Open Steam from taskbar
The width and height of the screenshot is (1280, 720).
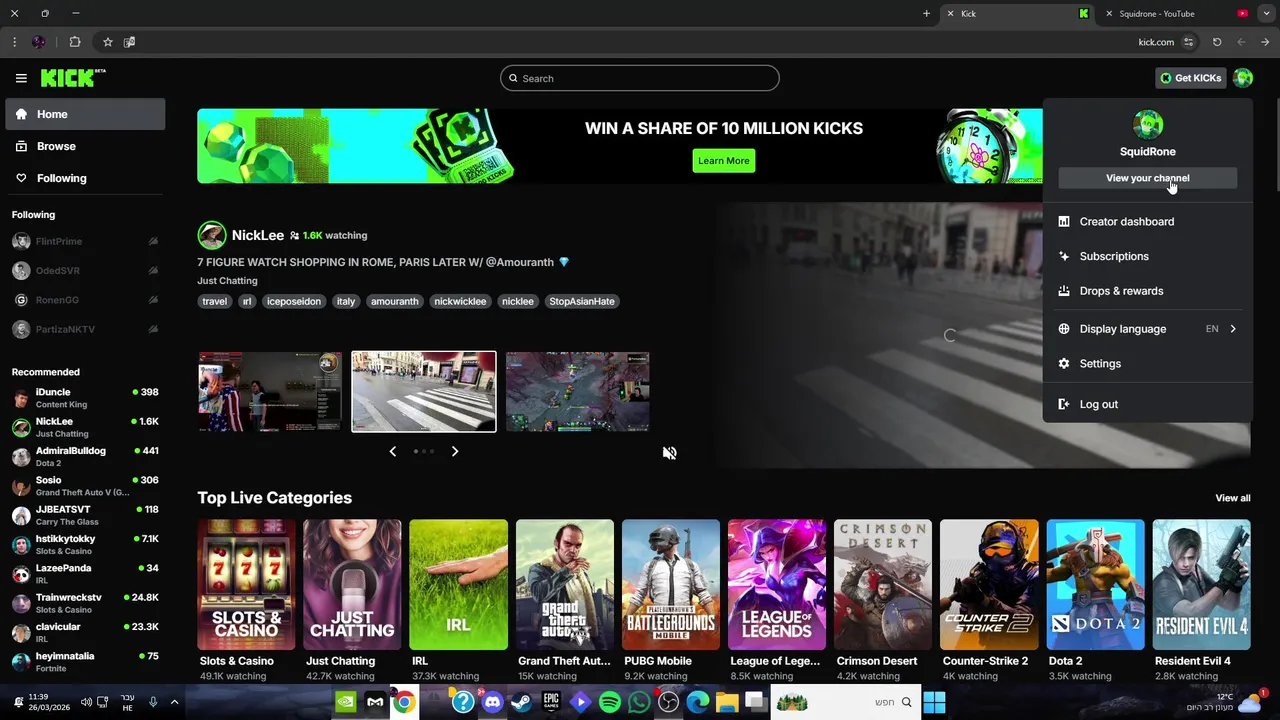coord(521,703)
